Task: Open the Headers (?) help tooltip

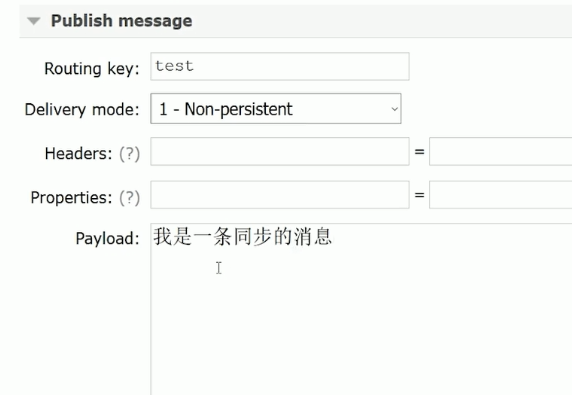Action: (x=130, y=154)
